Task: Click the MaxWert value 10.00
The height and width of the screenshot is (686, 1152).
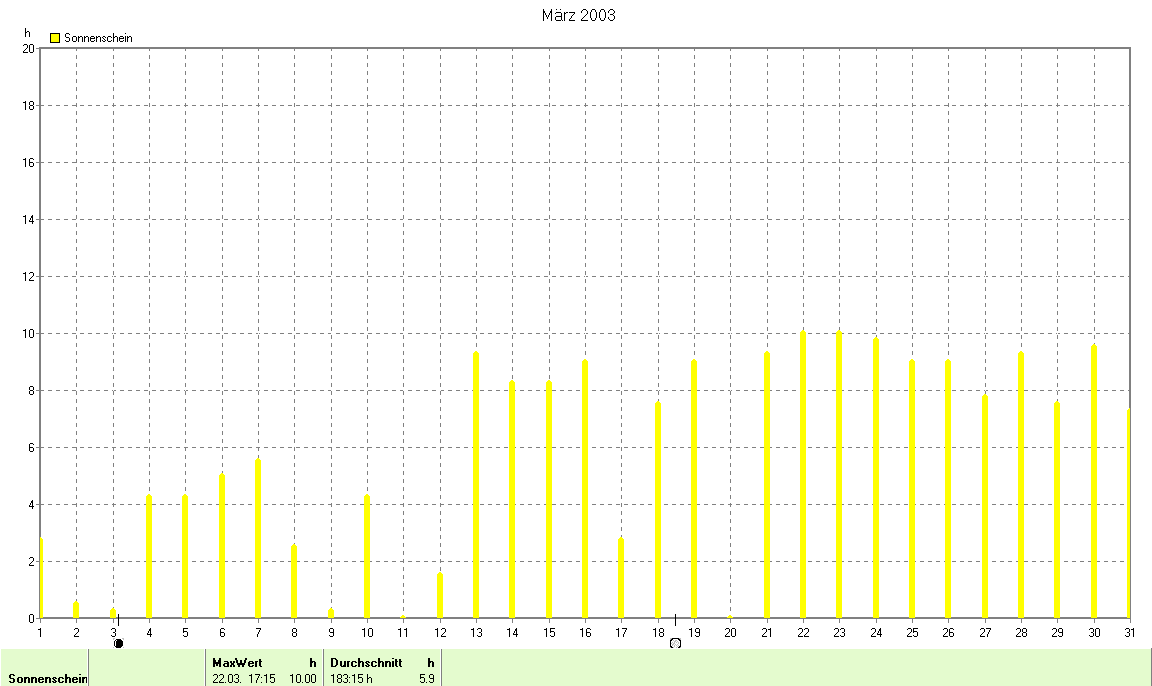Action: click(303, 679)
